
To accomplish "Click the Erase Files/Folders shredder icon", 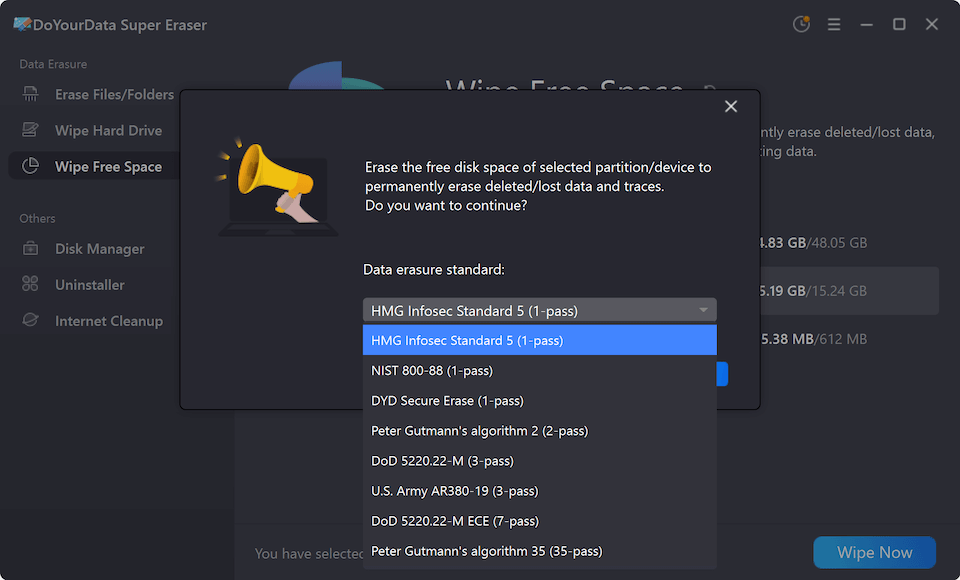I will click(x=31, y=94).
